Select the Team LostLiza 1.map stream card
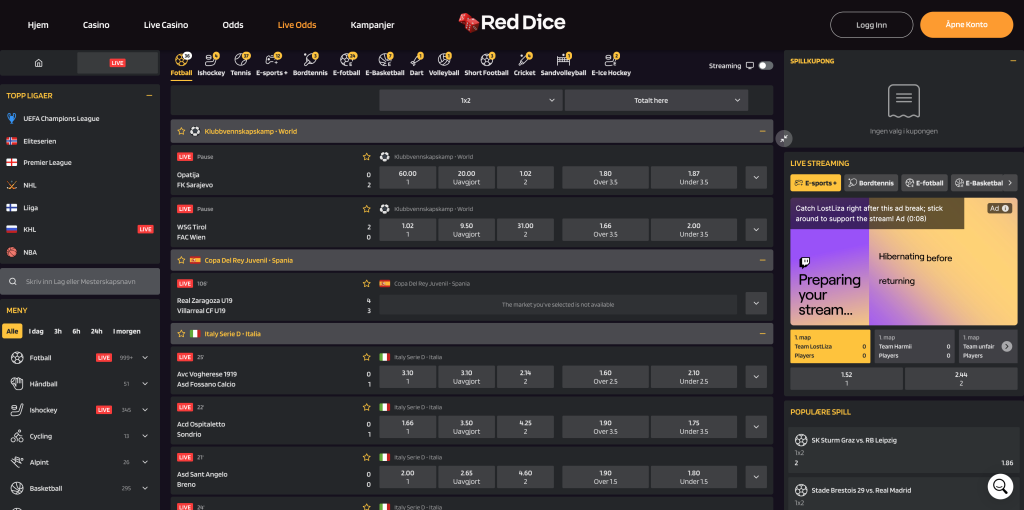1024x510 pixels. (830, 346)
